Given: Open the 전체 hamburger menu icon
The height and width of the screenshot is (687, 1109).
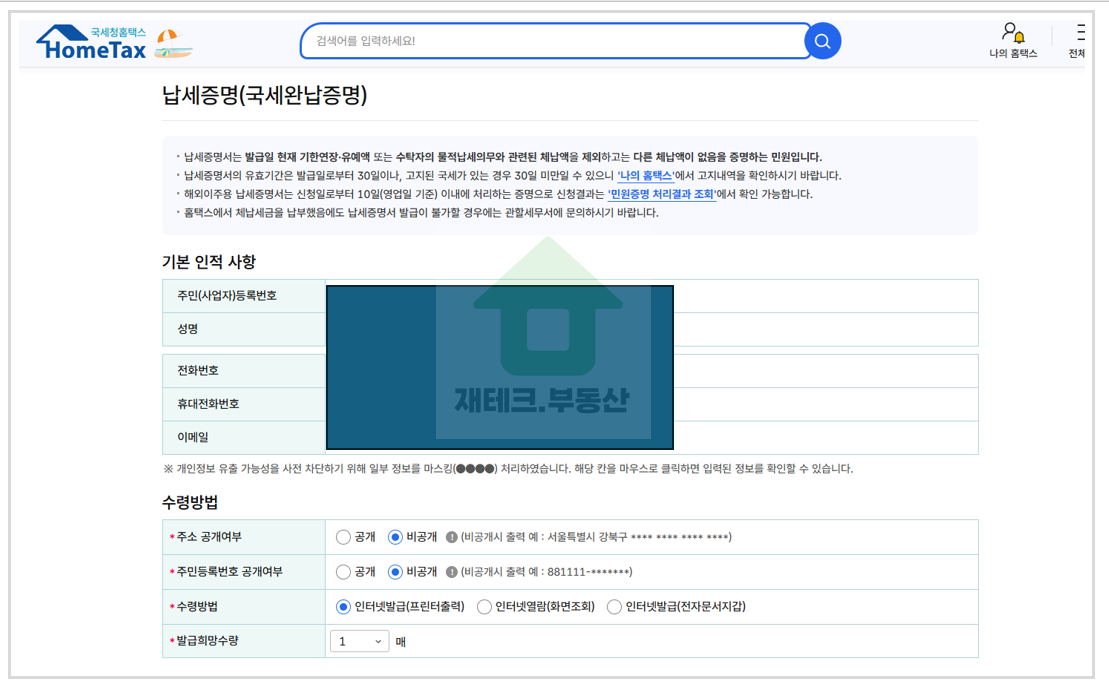Looking at the screenshot, I should (x=1082, y=32).
